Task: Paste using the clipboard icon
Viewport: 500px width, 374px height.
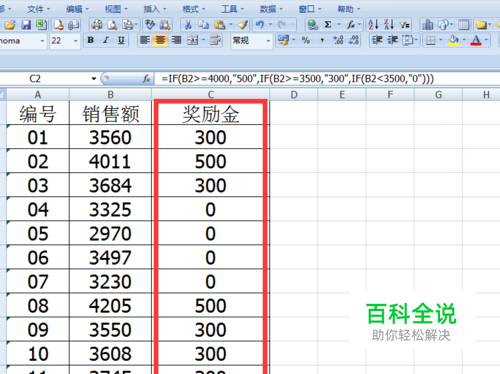Action: click(x=220, y=25)
